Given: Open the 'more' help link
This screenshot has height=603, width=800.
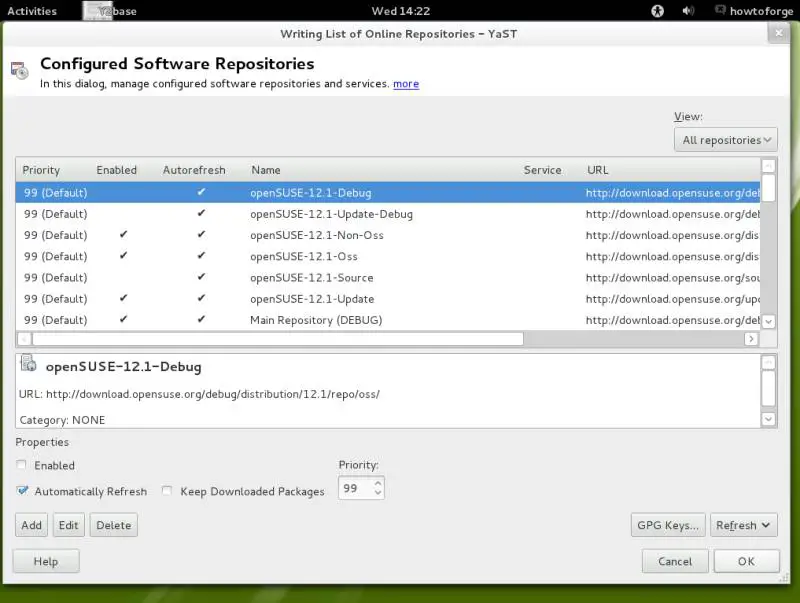Looking at the screenshot, I should coord(406,84).
